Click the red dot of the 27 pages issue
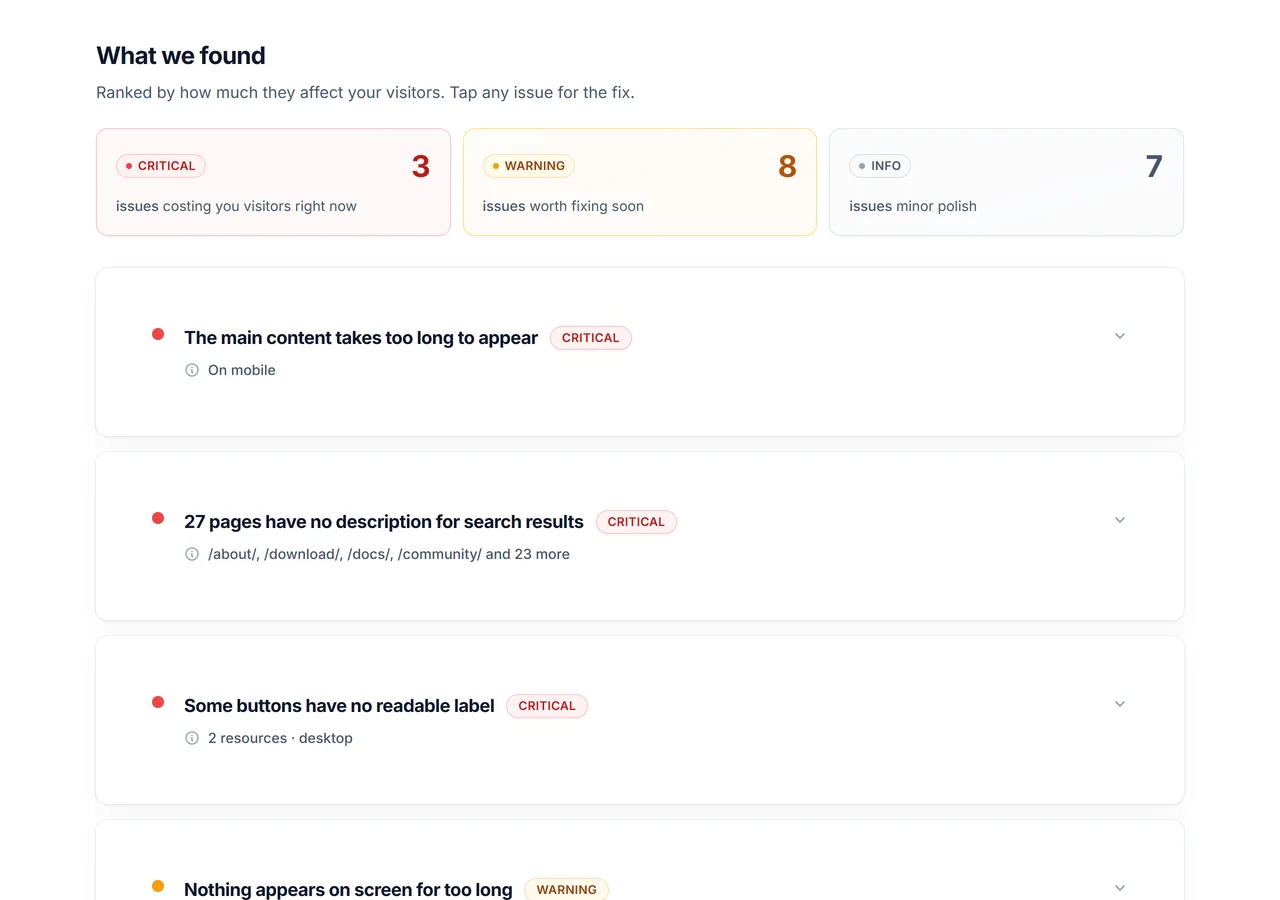The image size is (1280, 900). click(x=158, y=518)
